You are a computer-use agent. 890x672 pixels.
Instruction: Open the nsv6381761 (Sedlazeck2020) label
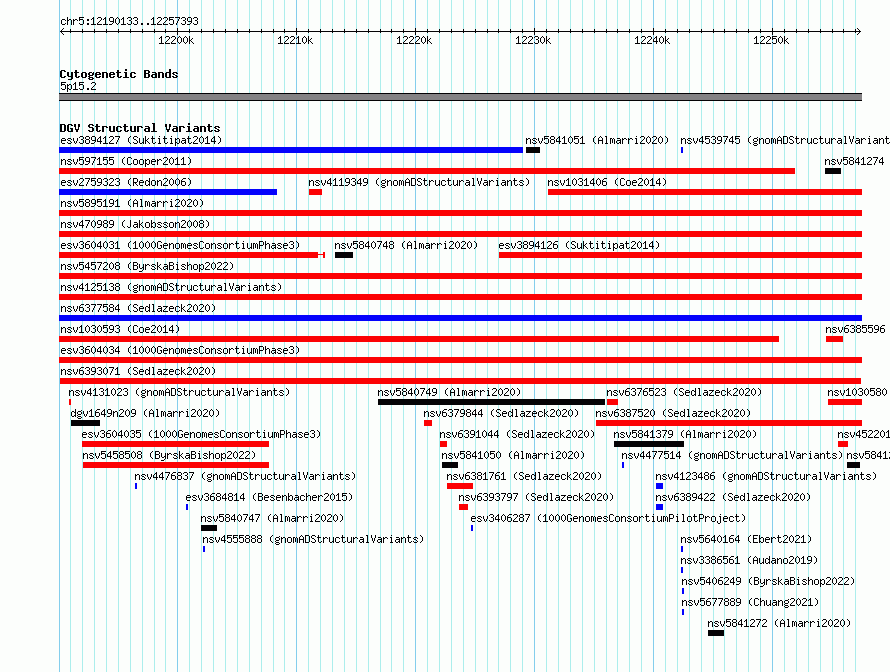pyautogui.click(x=524, y=476)
